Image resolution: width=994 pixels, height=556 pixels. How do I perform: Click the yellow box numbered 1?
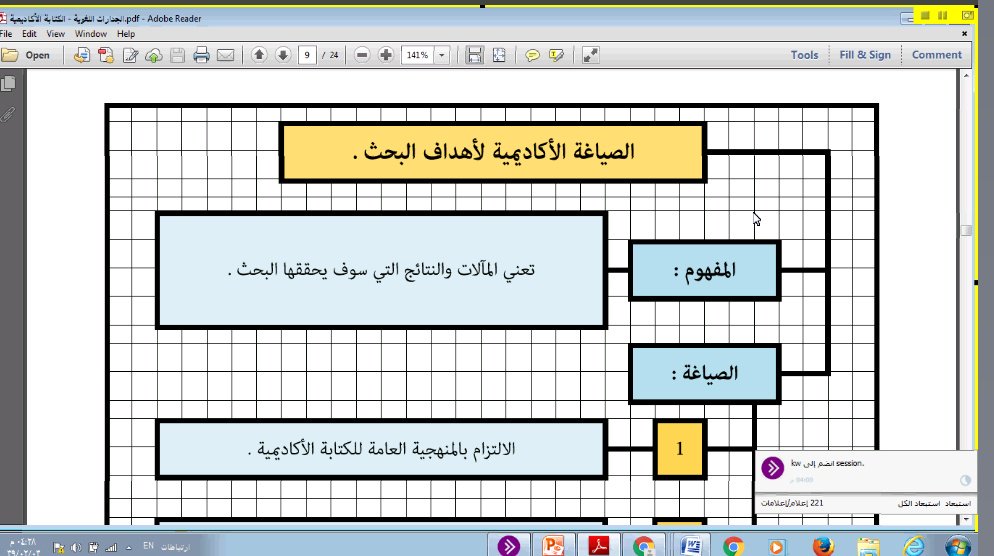[x=680, y=449]
